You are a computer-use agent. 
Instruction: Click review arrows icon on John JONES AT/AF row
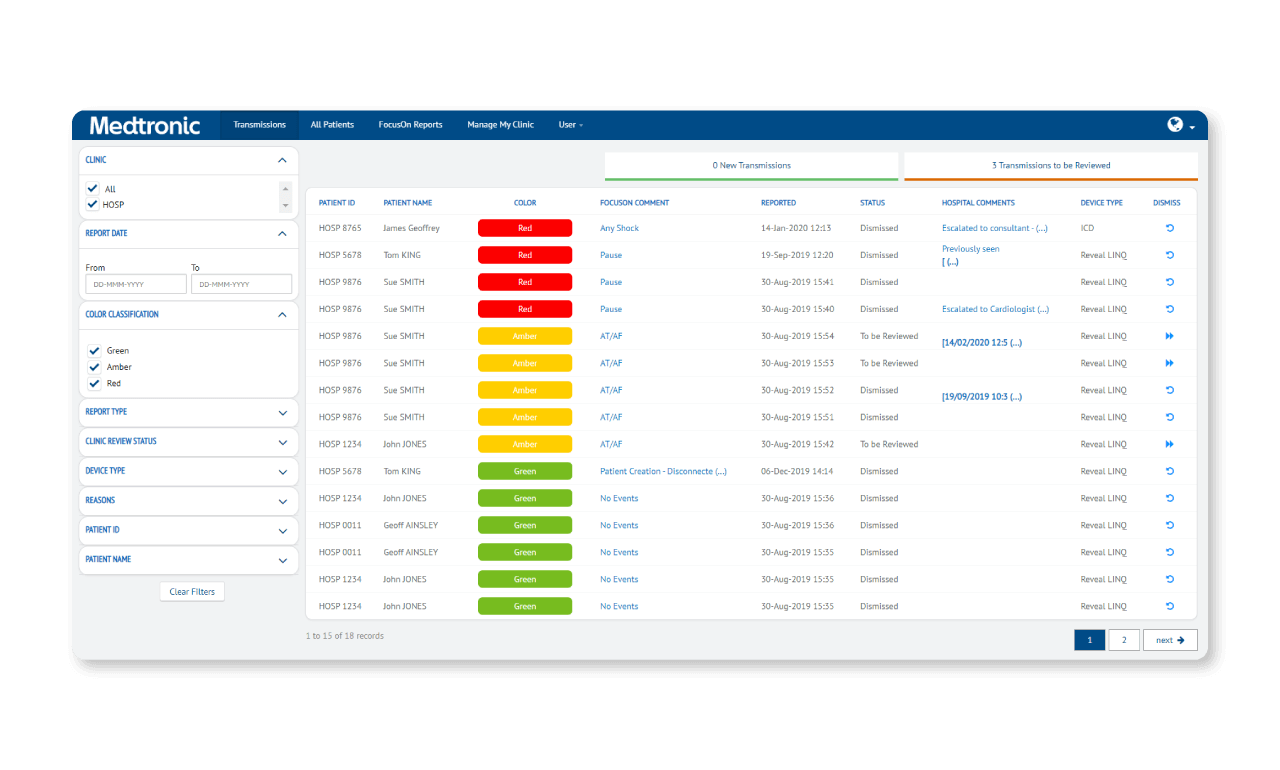coord(1169,443)
